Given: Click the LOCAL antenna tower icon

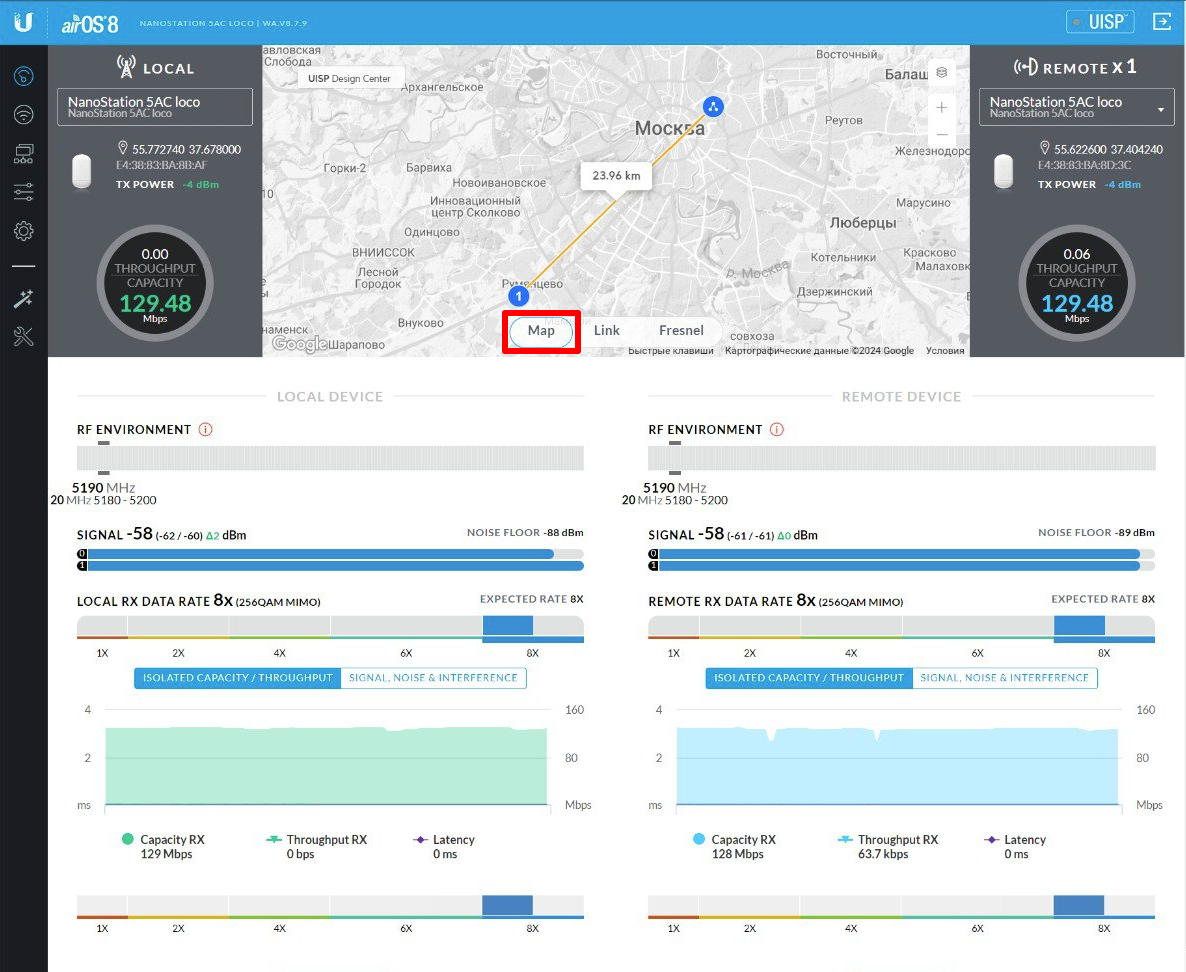Looking at the screenshot, I should pyautogui.click(x=126, y=67).
